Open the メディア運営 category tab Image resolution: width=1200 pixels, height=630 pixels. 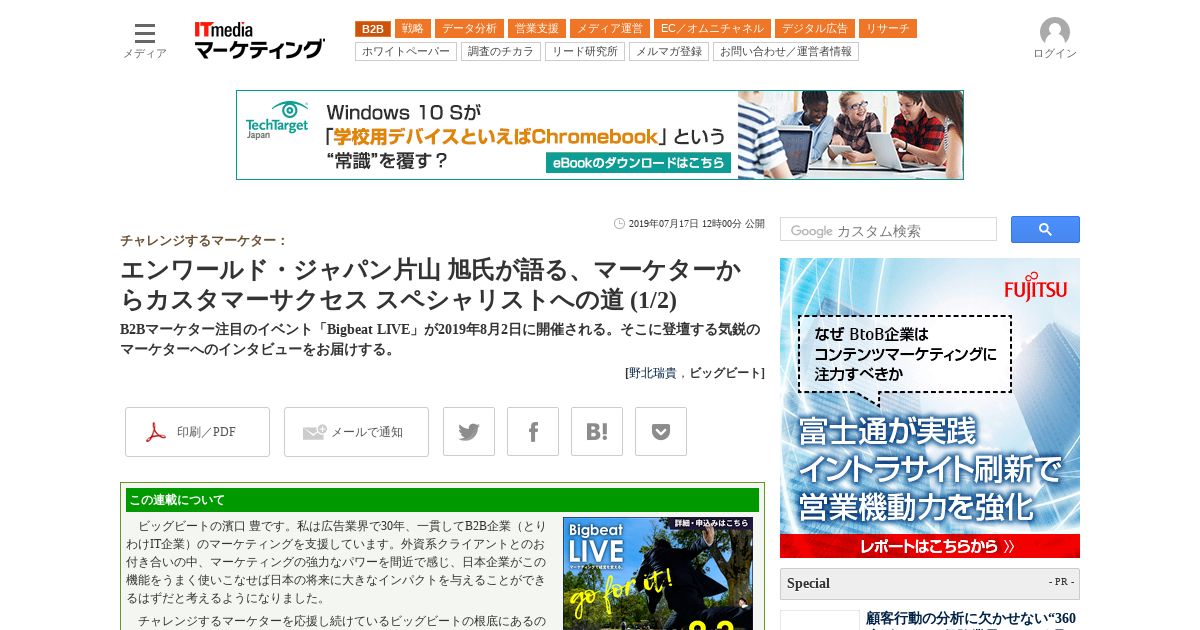(x=610, y=29)
